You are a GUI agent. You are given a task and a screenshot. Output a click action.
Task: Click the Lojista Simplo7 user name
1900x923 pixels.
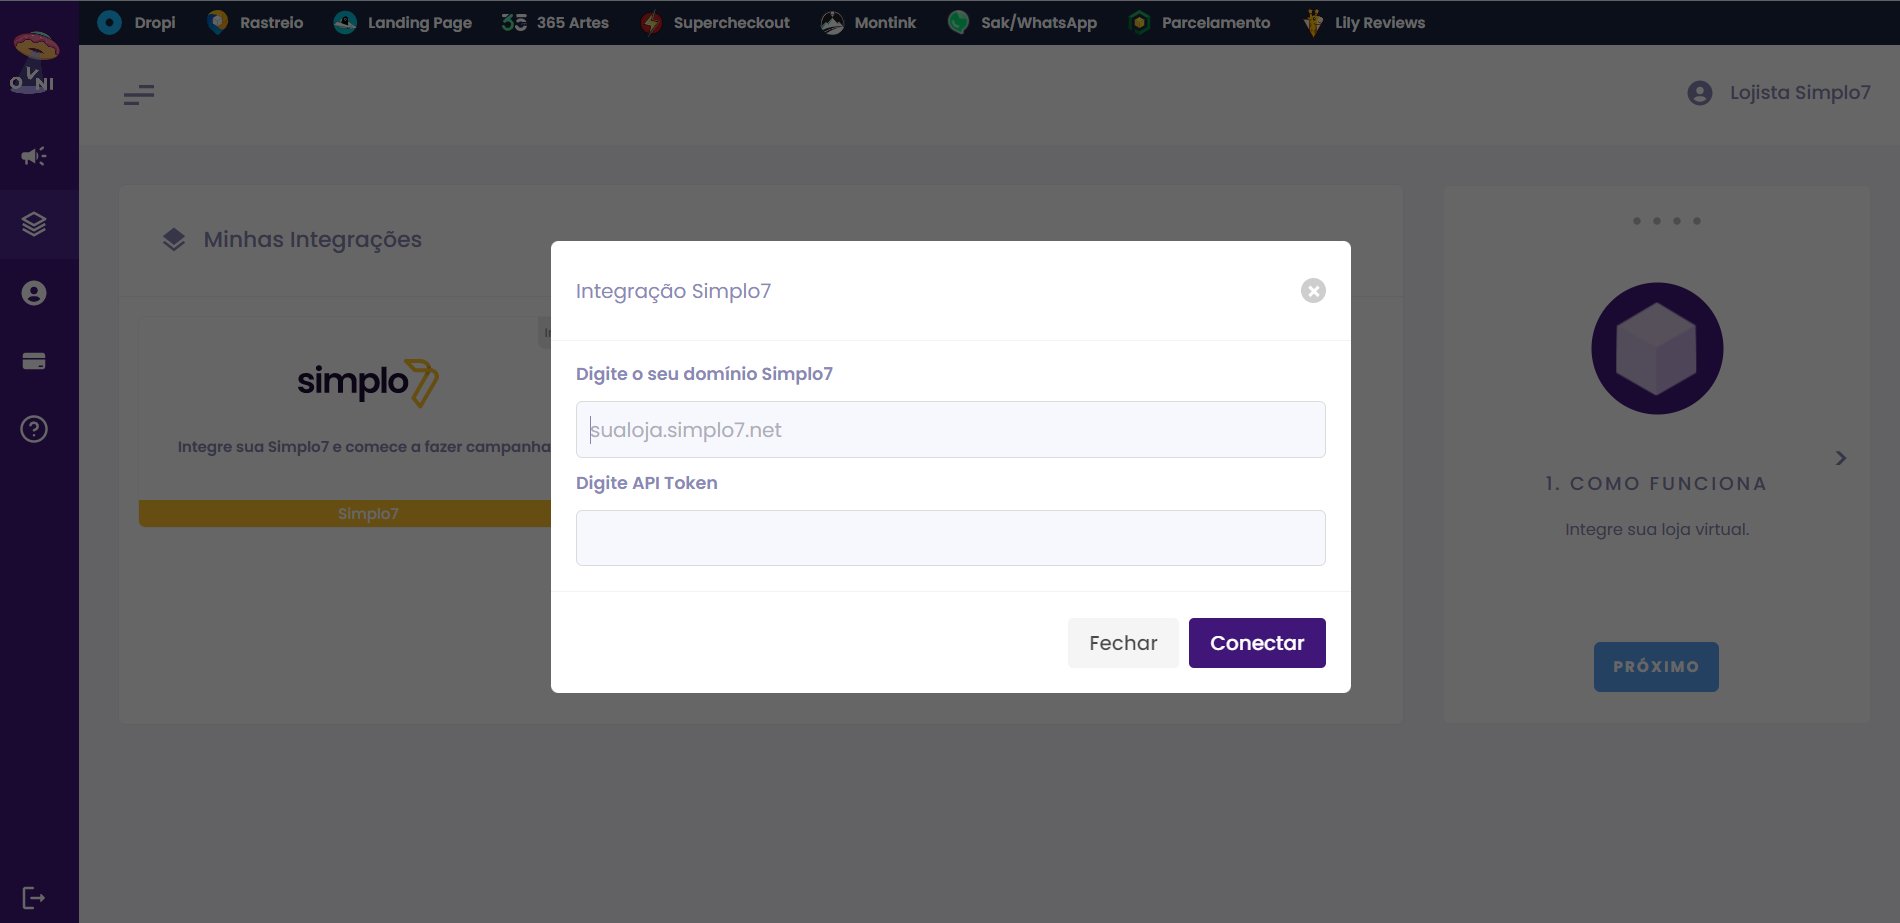[1800, 93]
